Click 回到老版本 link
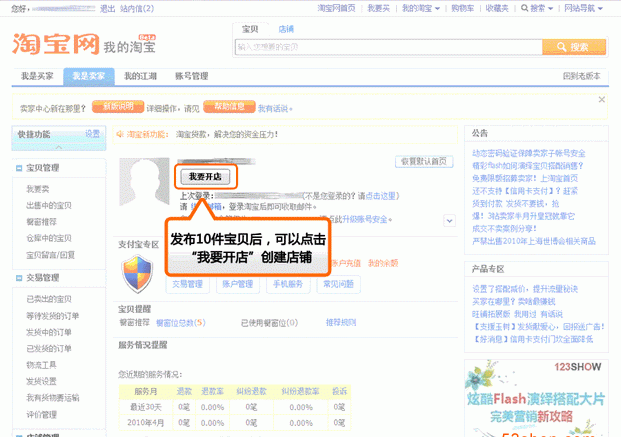Viewport: 621px width, 437px height. point(581,76)
